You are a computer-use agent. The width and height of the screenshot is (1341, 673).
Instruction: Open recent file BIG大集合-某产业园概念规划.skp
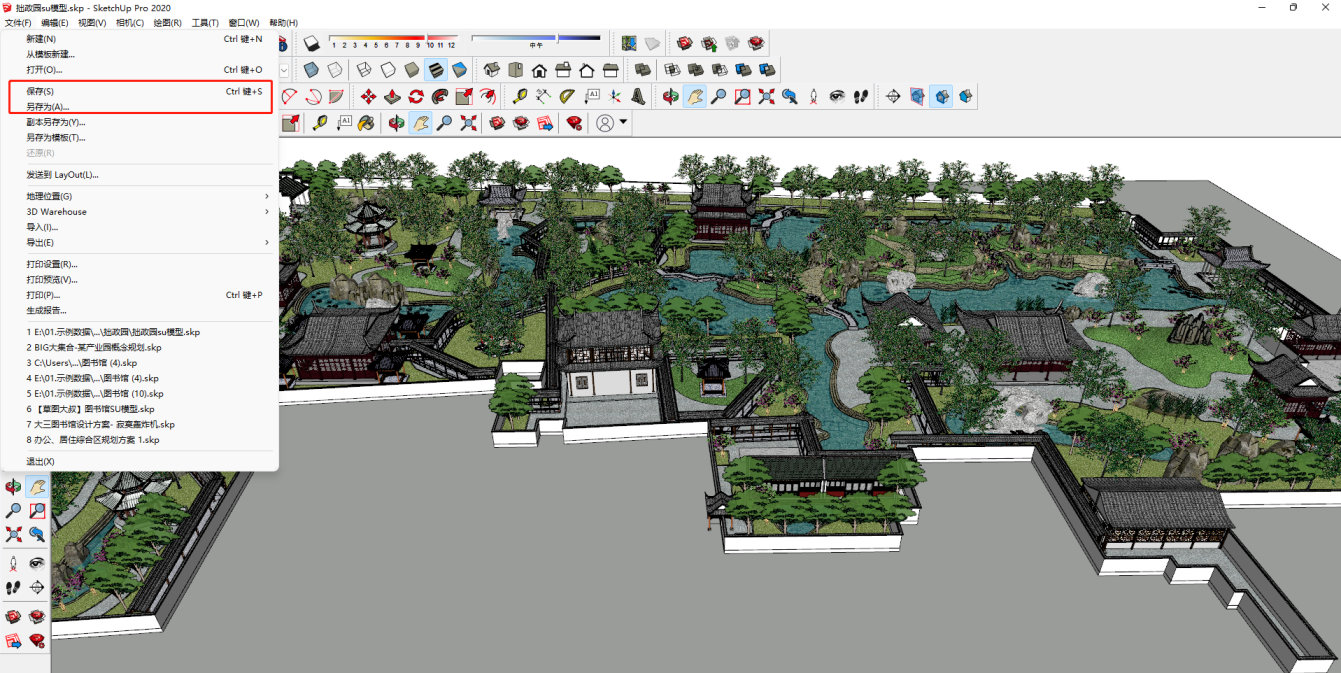click(94, 347)
